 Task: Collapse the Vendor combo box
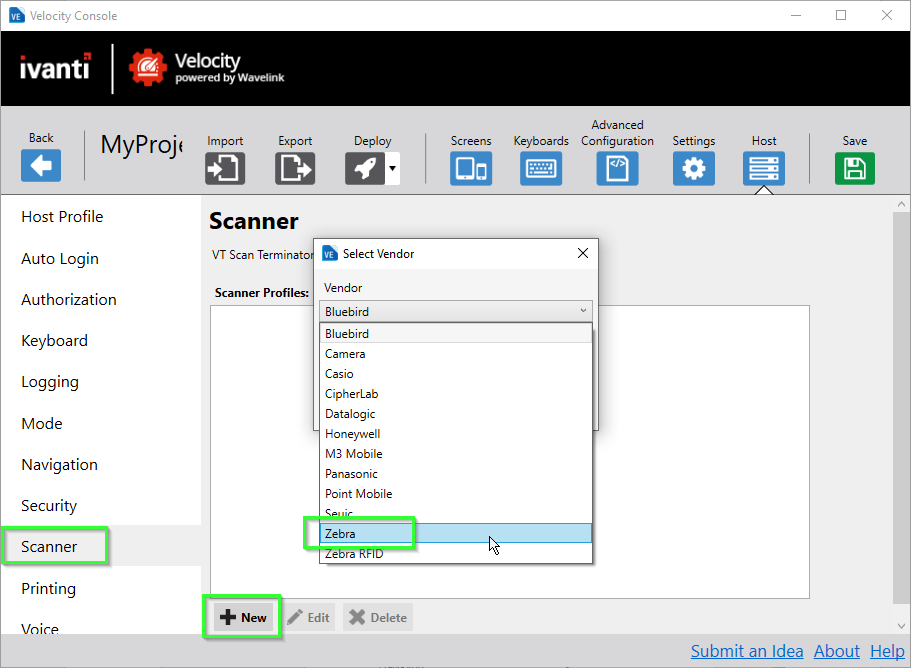click(x=583, y=311)
